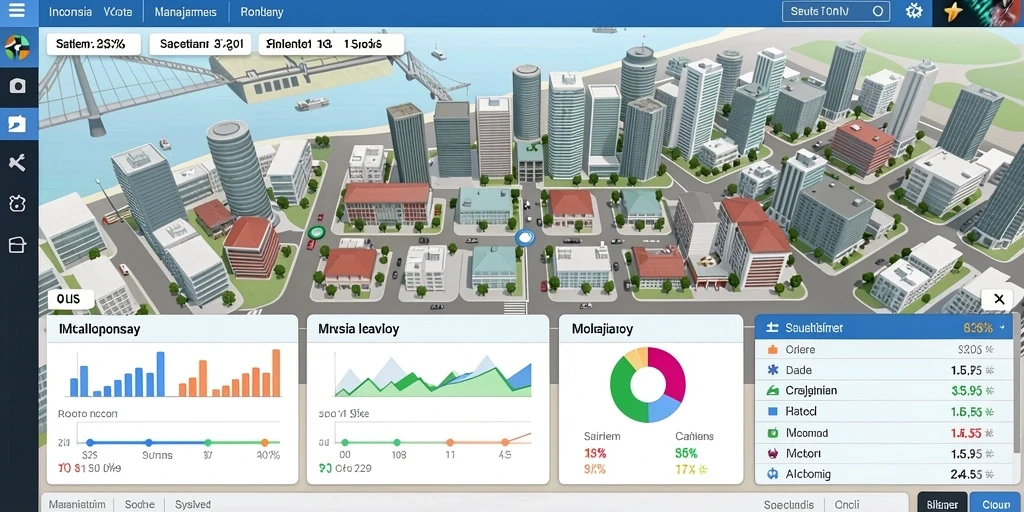Open the storage box icon in sidebar
Image resolution: width=1024 pixels, height=512 pixels.
click(x=17, y=244)
